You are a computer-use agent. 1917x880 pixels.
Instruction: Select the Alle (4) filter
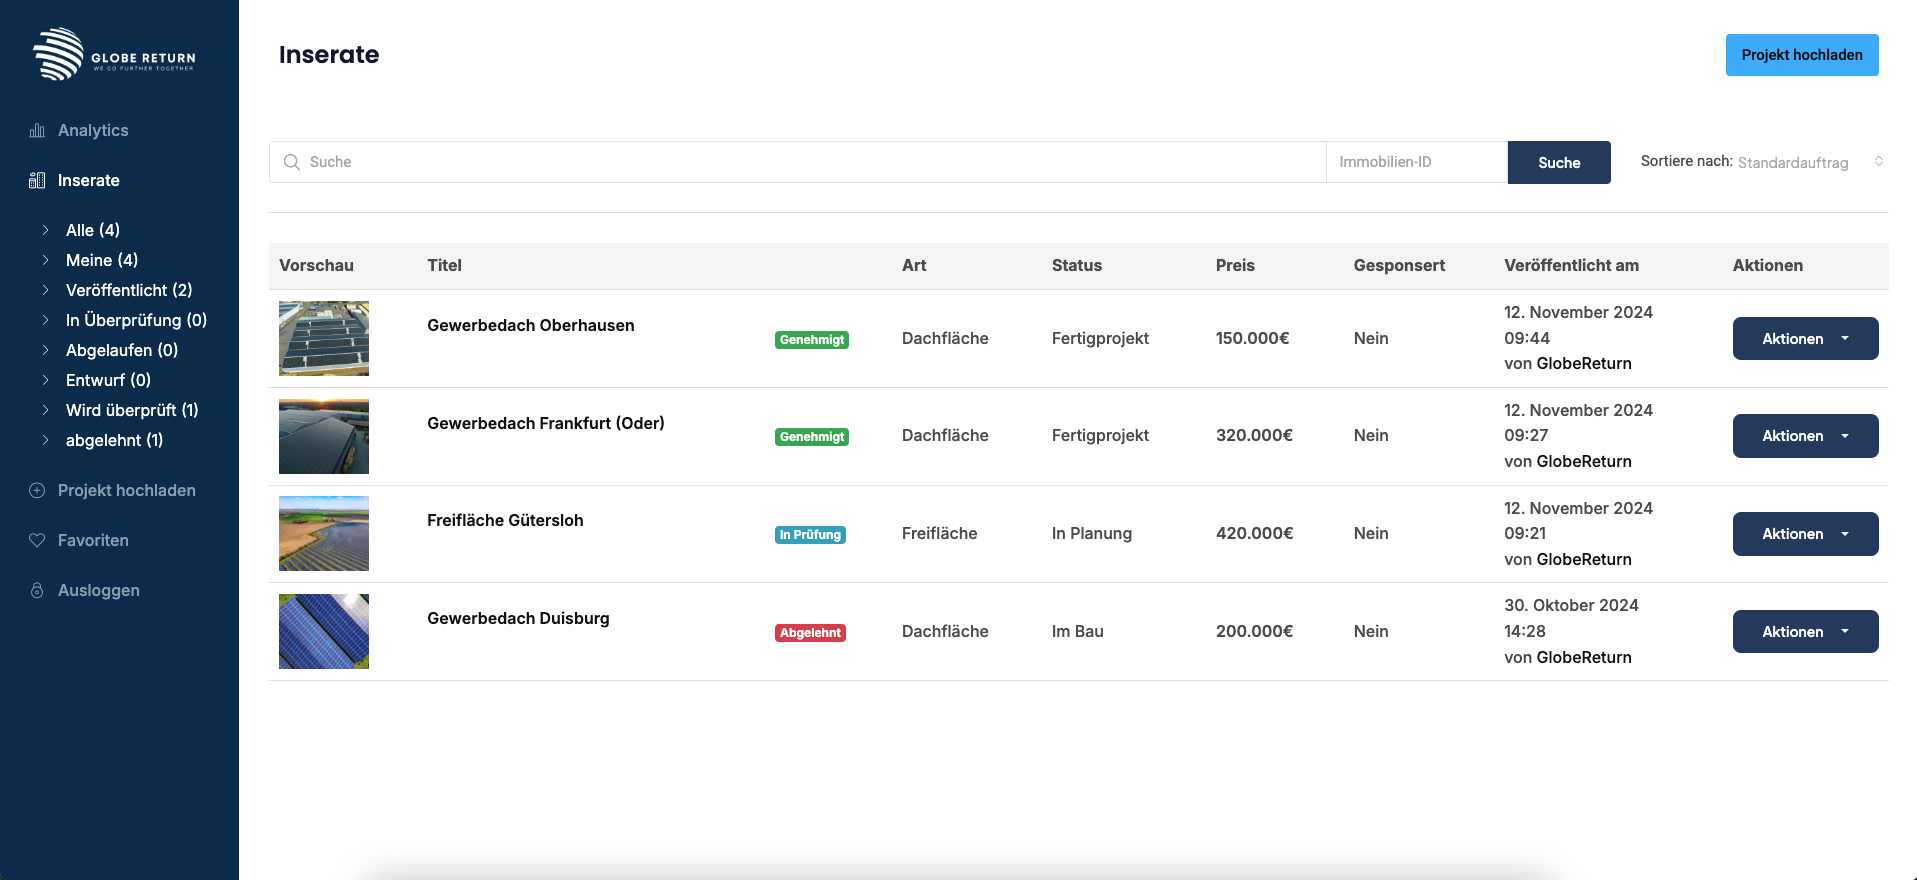(93, 230)
